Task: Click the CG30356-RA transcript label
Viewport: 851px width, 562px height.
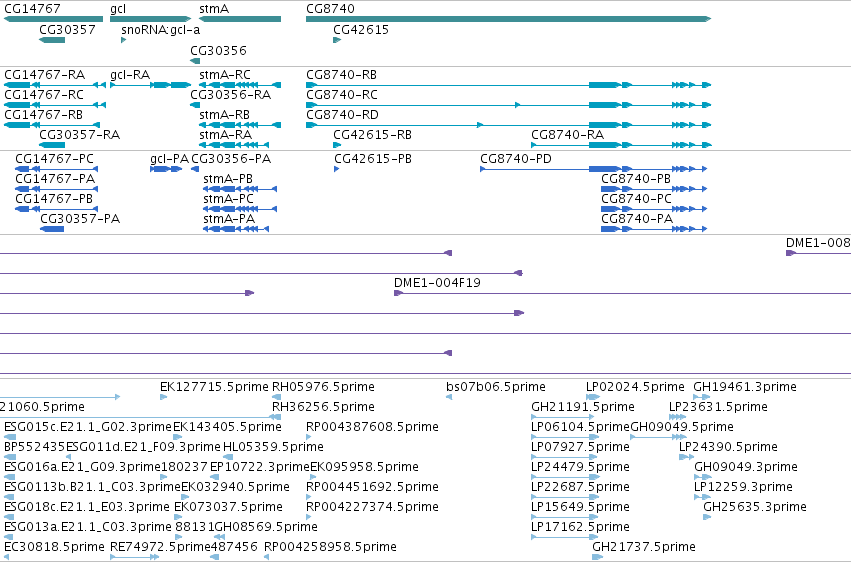Action: tap(230, 94)
